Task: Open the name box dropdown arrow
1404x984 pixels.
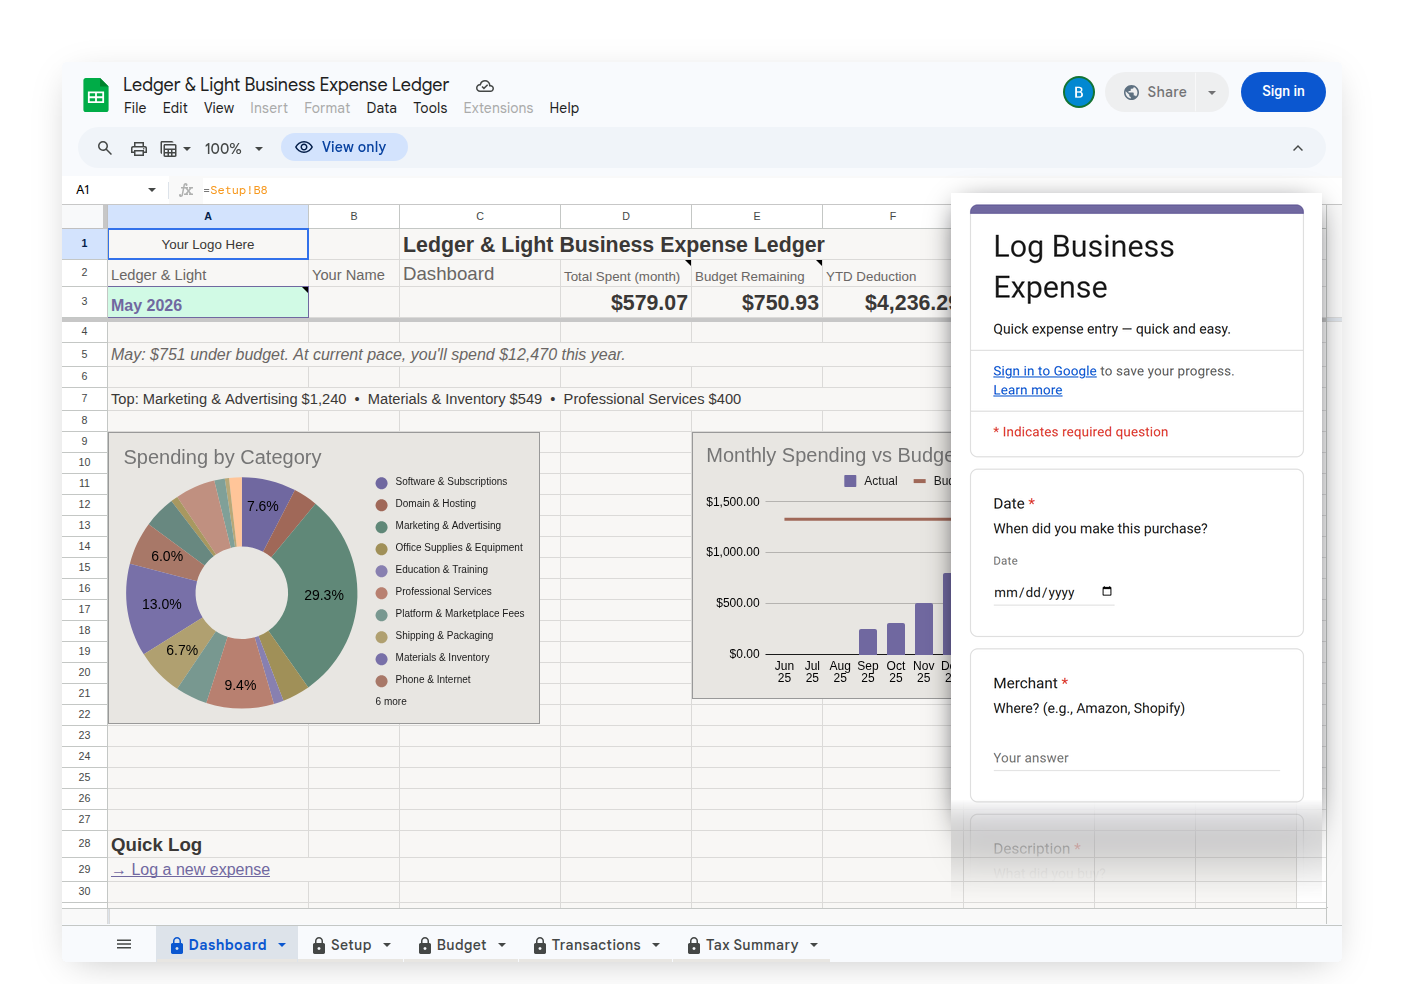Action: tap(152, 190)
